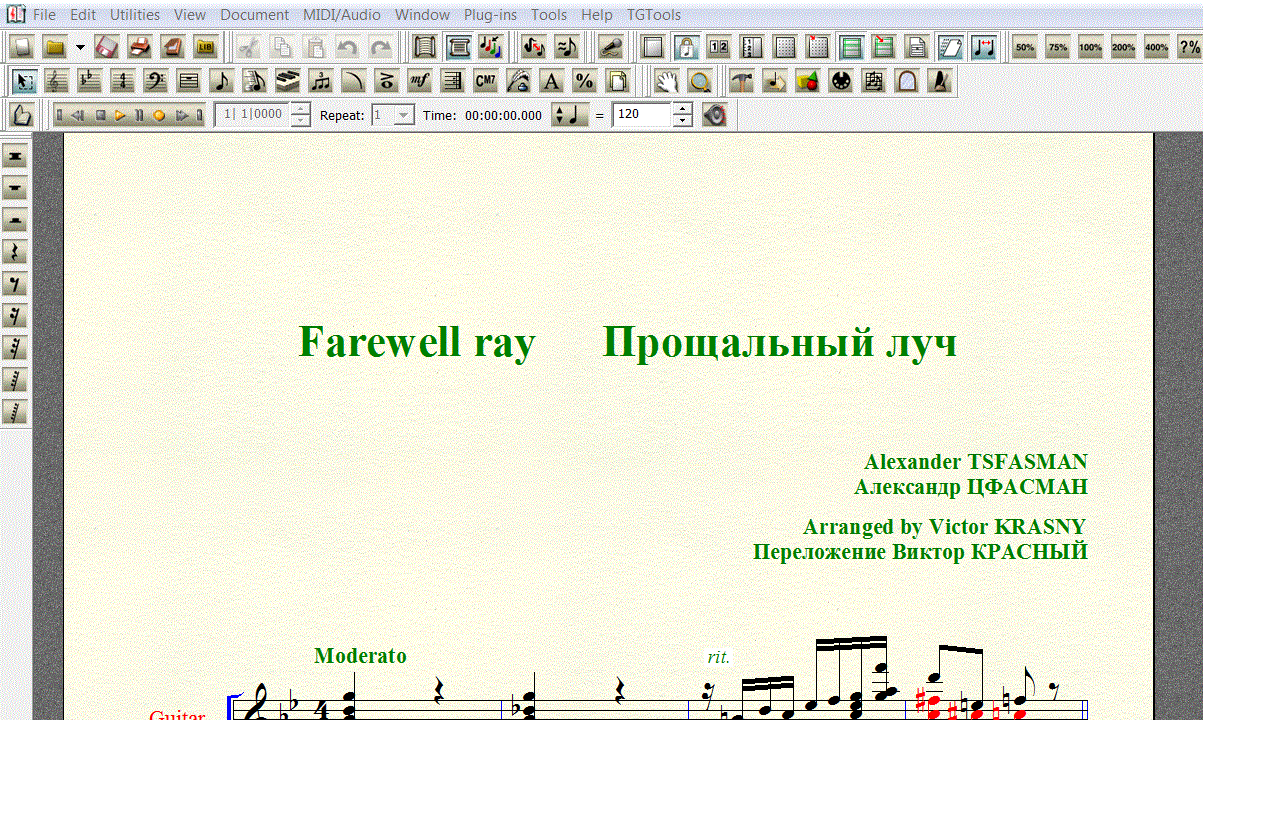Viewport: 1274px width, 817px height.
Task: Switch to Page View icon
Action: pos(458,47)
